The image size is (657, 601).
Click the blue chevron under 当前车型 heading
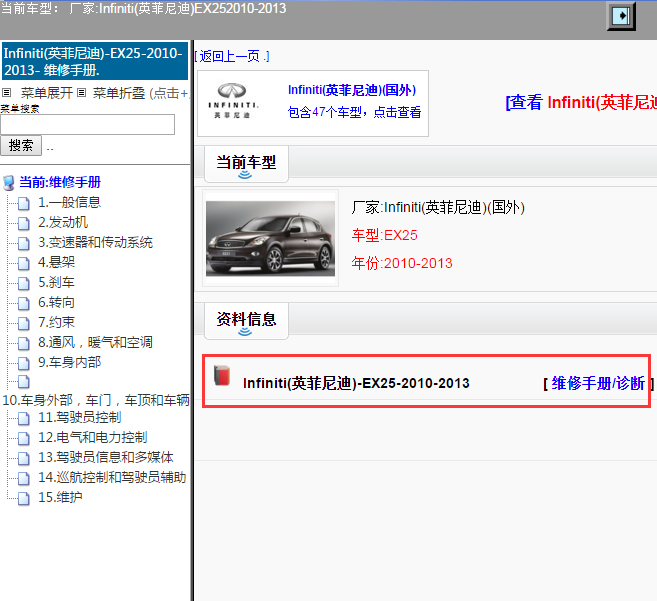[245, 175]
